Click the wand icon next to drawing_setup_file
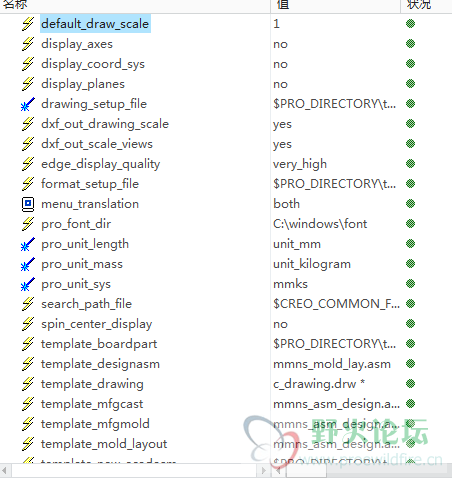 28,104
